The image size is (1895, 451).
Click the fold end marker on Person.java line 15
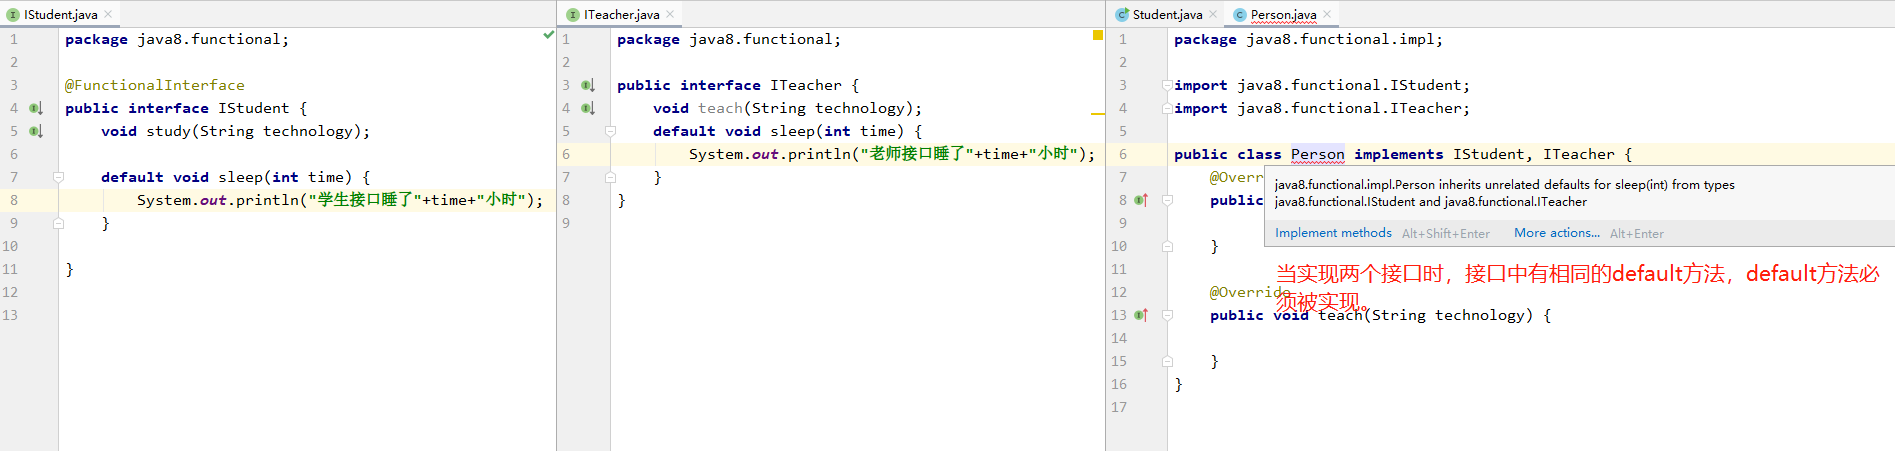coord(1167,361)
